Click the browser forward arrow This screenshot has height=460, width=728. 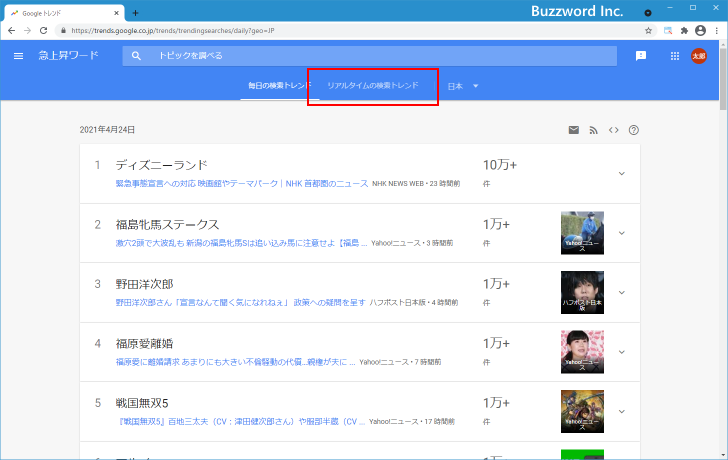coord(27,31)
